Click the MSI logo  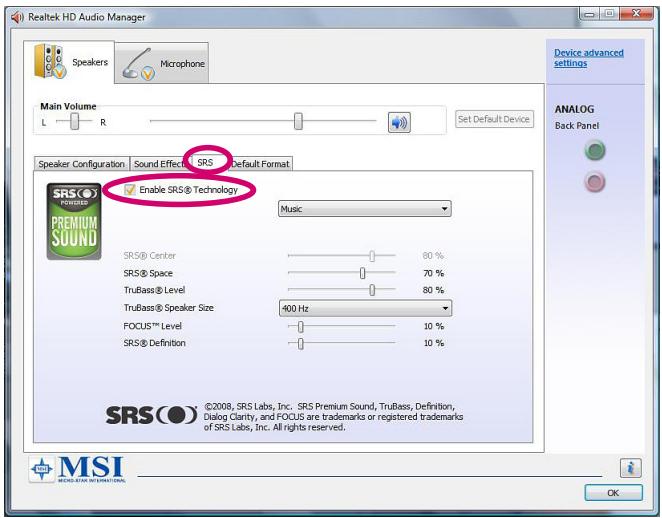click(78, 469)
